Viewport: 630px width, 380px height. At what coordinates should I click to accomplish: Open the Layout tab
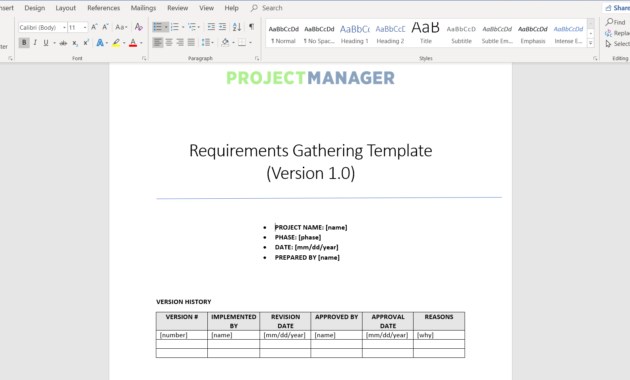65,8
